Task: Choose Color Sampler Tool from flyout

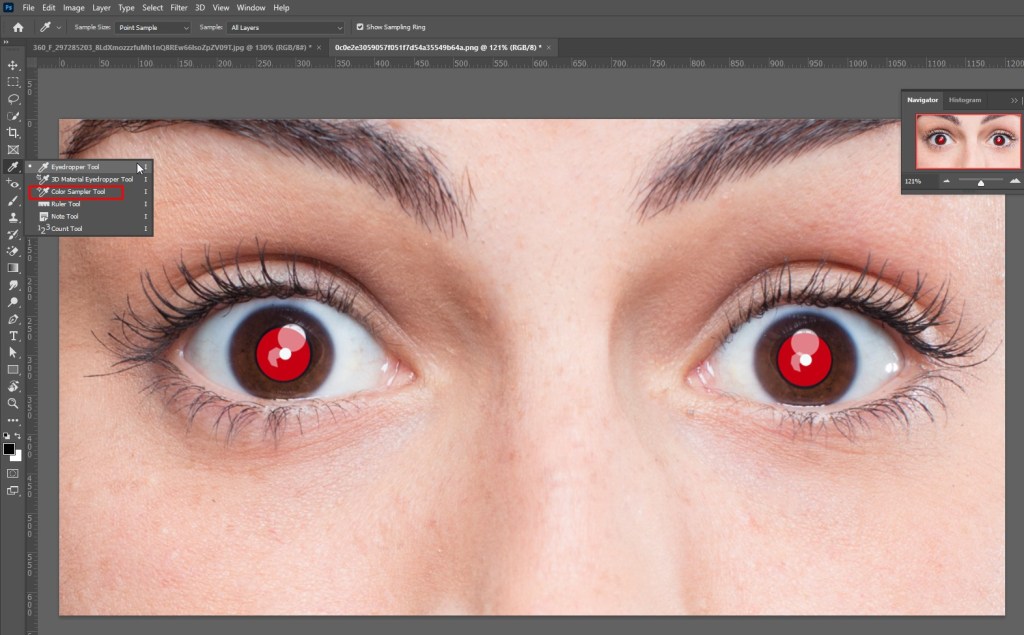Action: (x=78, y=191)
